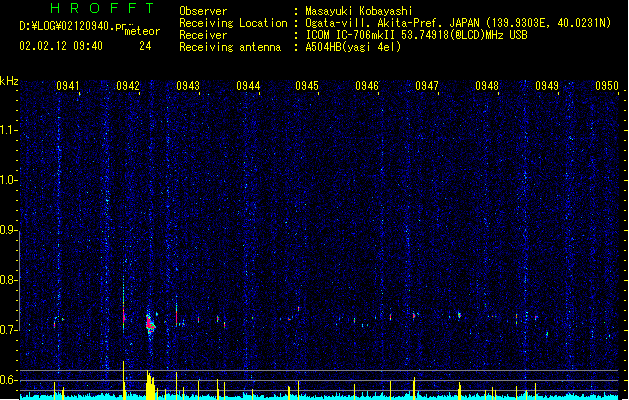Click the Receiving Location label
Screen dimensions: 629x400
[233, 23]
